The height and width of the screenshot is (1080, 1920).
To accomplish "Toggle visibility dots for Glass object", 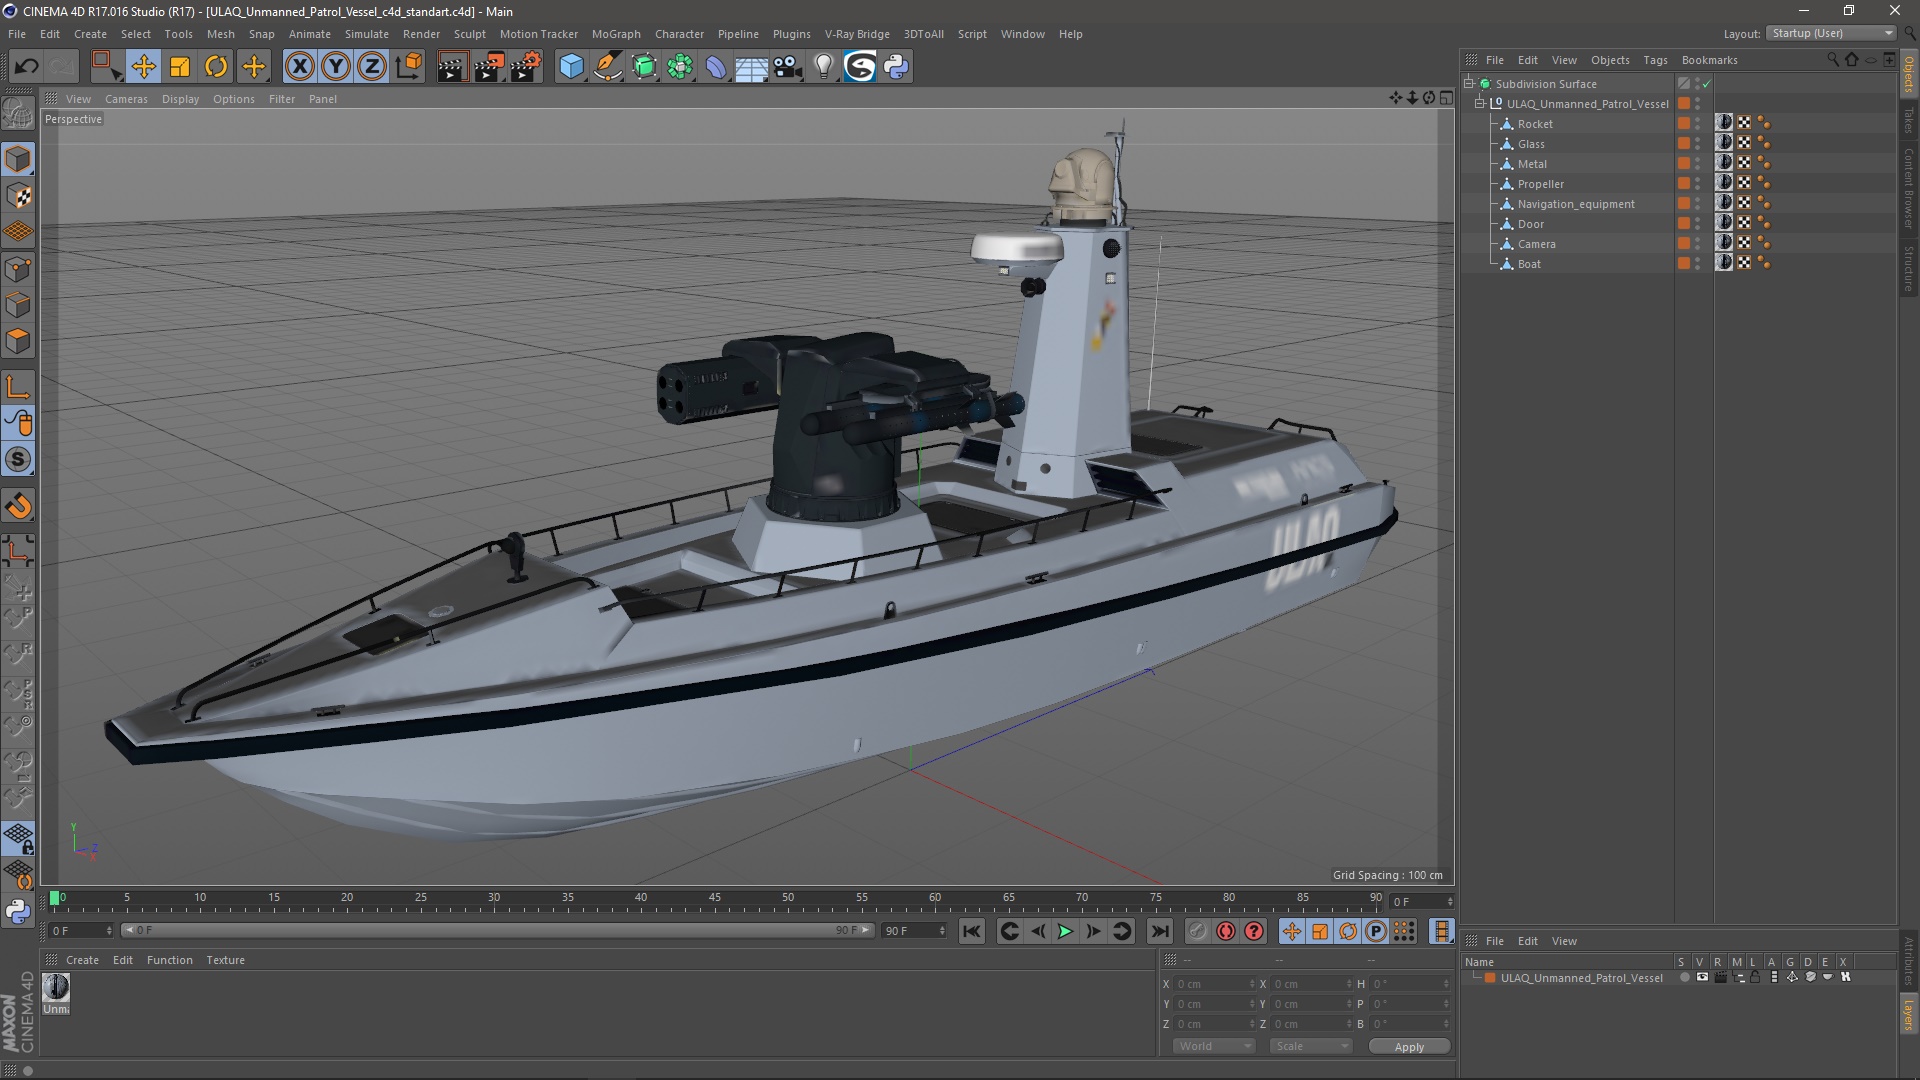I will [x=1698, y=144].
